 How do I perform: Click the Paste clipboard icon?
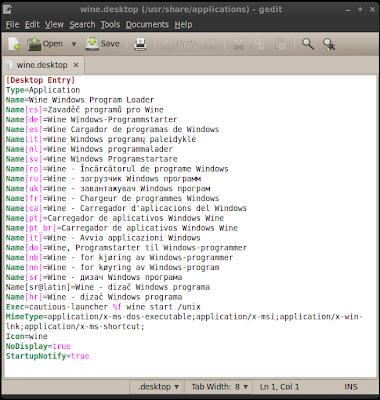280,44
